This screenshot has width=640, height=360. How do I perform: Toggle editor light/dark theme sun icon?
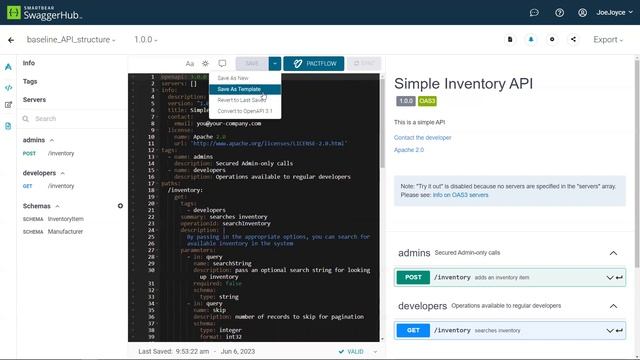pyautogui.click(x=205, y=64)
